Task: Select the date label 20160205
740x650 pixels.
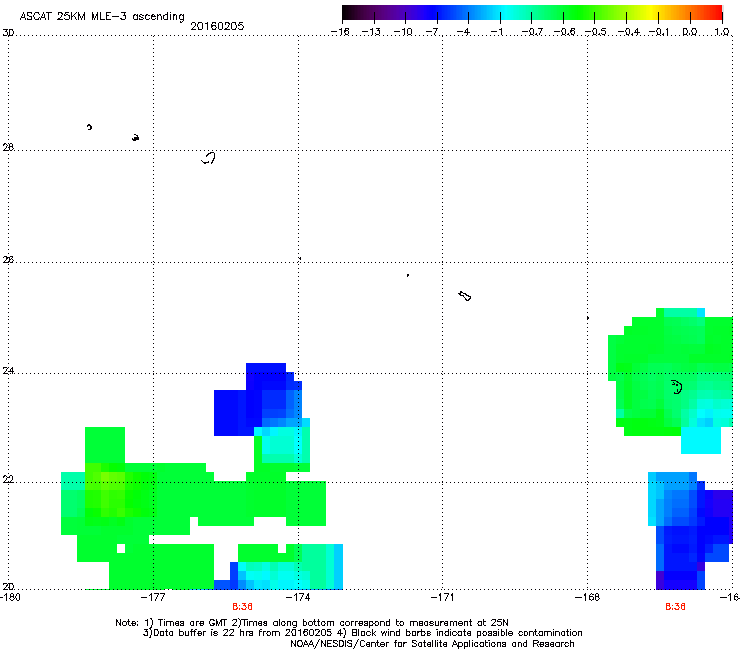Action: click(x=217, y=26)
